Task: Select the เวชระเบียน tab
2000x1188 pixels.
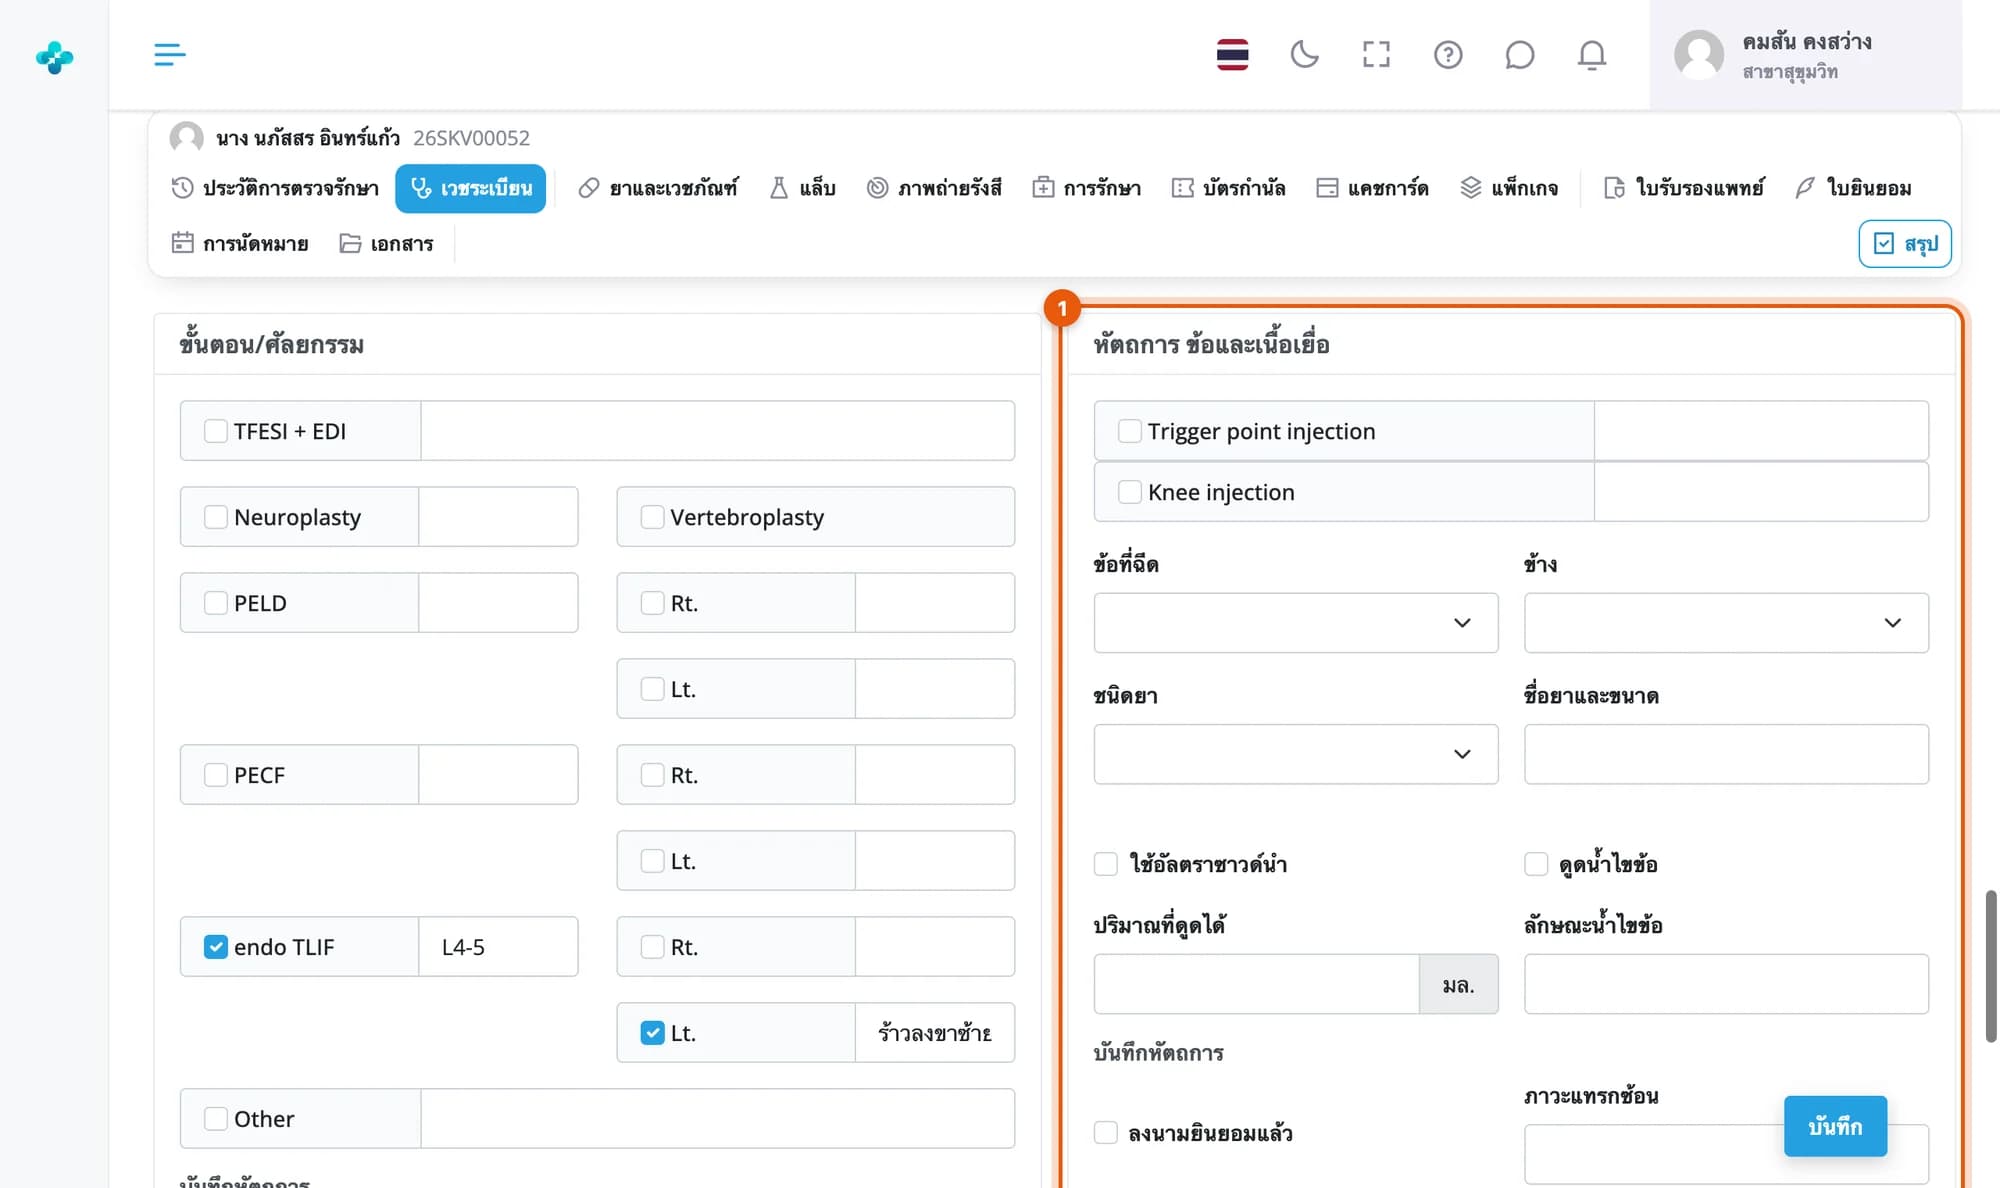Action: (x=470, y=188)
